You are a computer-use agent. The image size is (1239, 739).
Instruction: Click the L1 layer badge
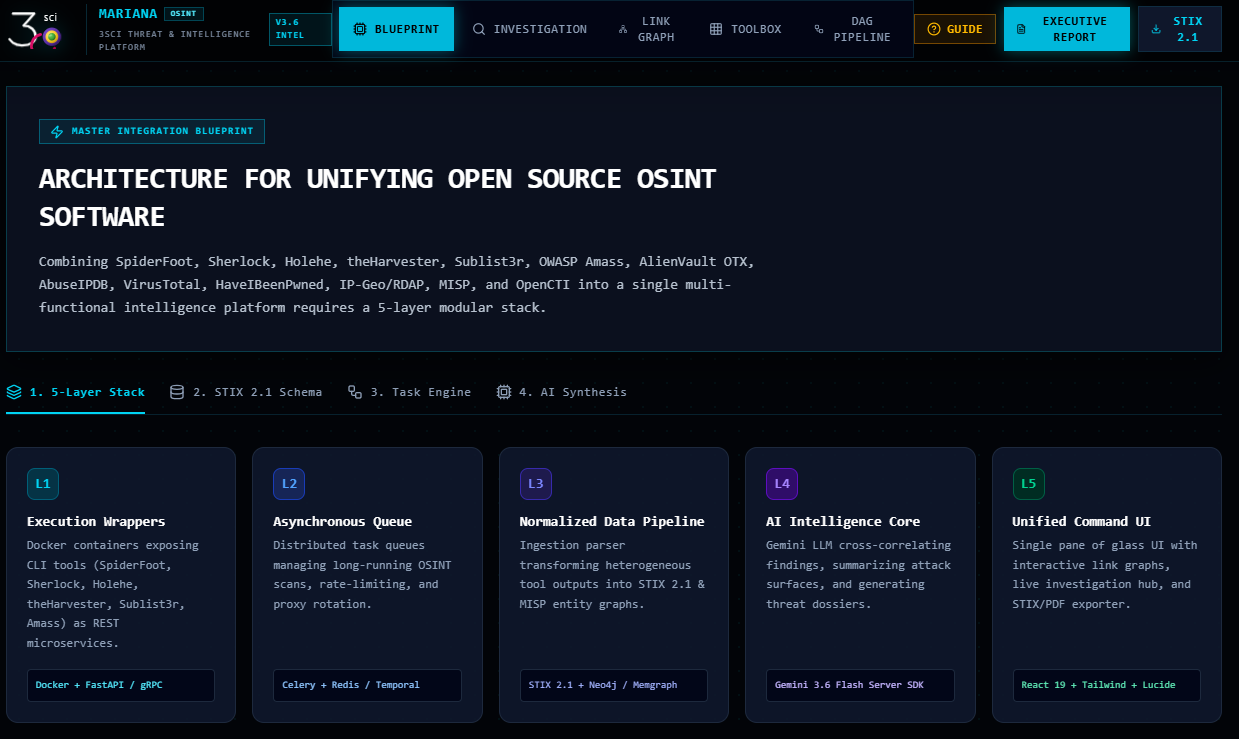[43, 484]
